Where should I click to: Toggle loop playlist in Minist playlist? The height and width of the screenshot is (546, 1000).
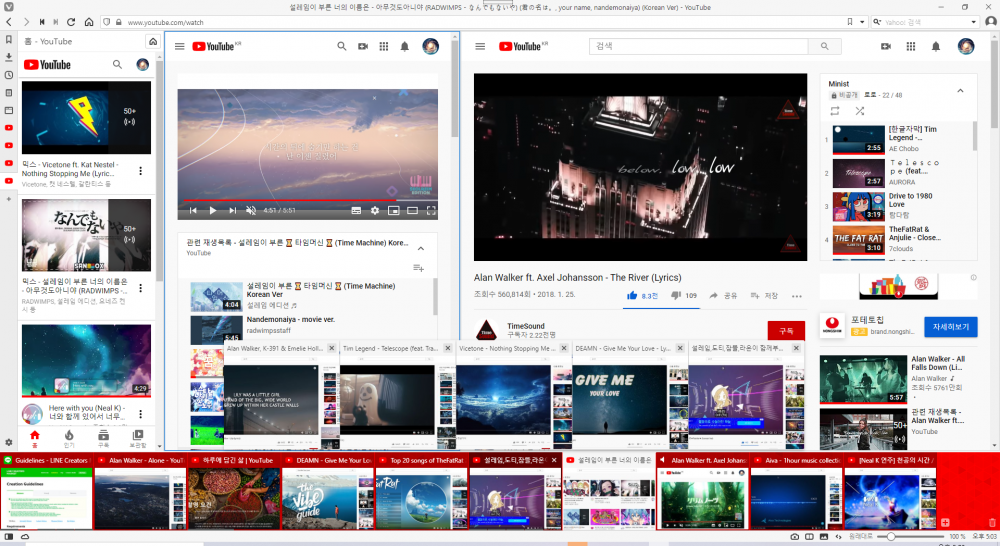[x=835, y=111]
